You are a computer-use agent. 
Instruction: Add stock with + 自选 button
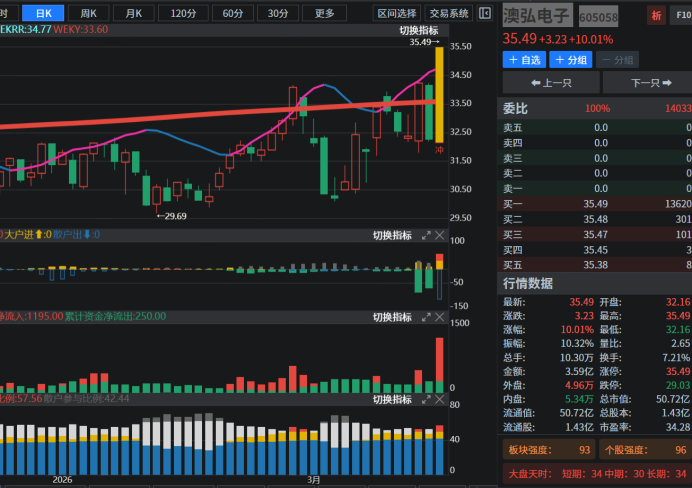(524, 60)
